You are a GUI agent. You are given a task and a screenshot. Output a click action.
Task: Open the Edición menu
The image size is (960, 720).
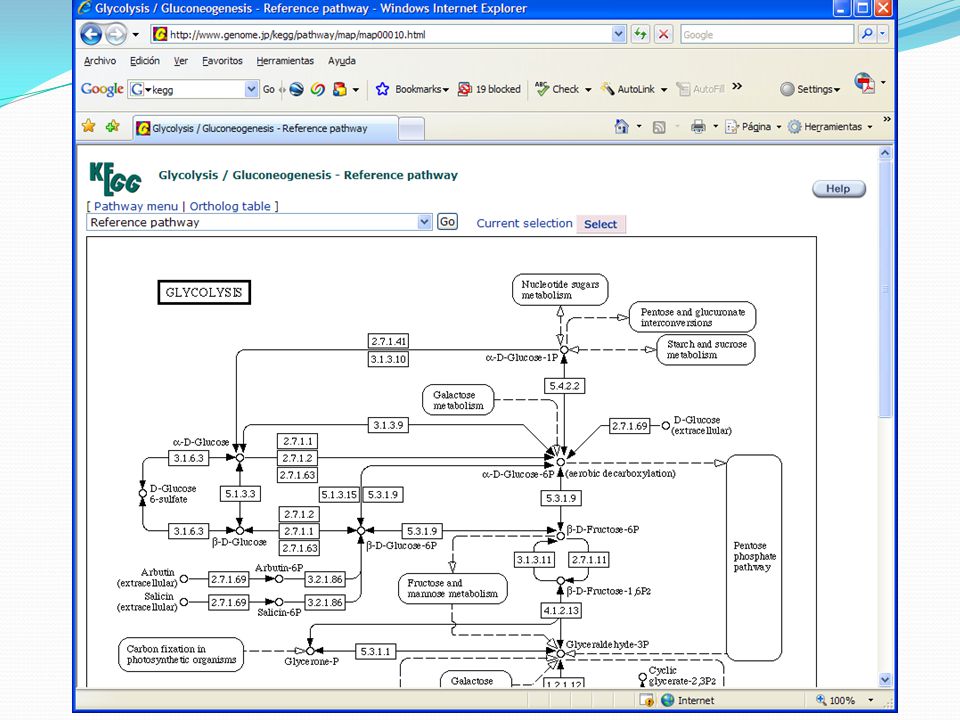[144, 61]
